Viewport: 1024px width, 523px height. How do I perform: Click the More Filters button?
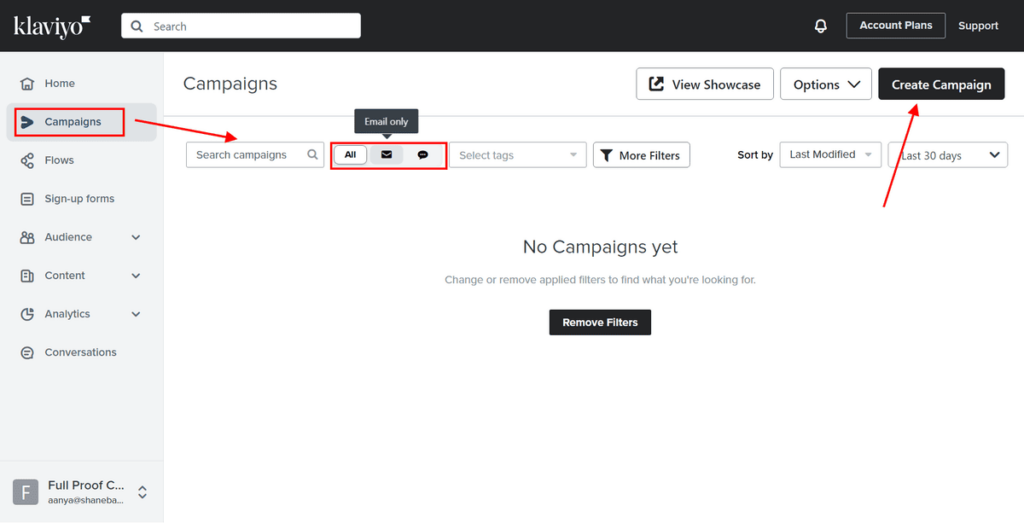coord(641,155)
